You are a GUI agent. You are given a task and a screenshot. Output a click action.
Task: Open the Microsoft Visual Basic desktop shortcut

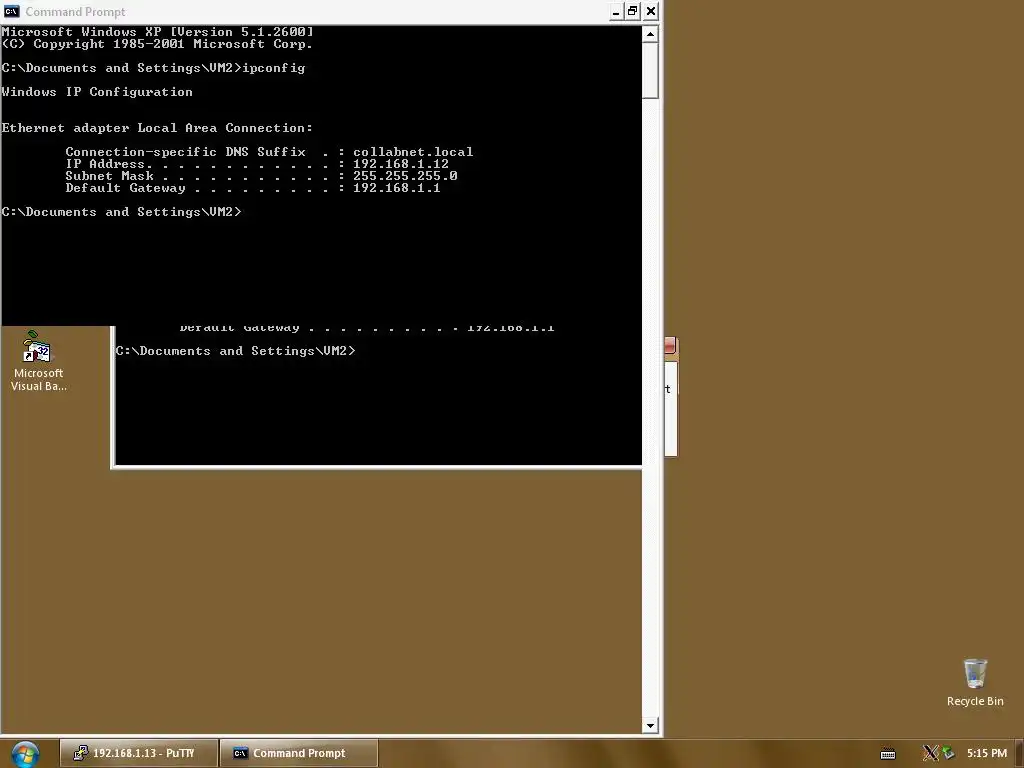click(38, 361)
